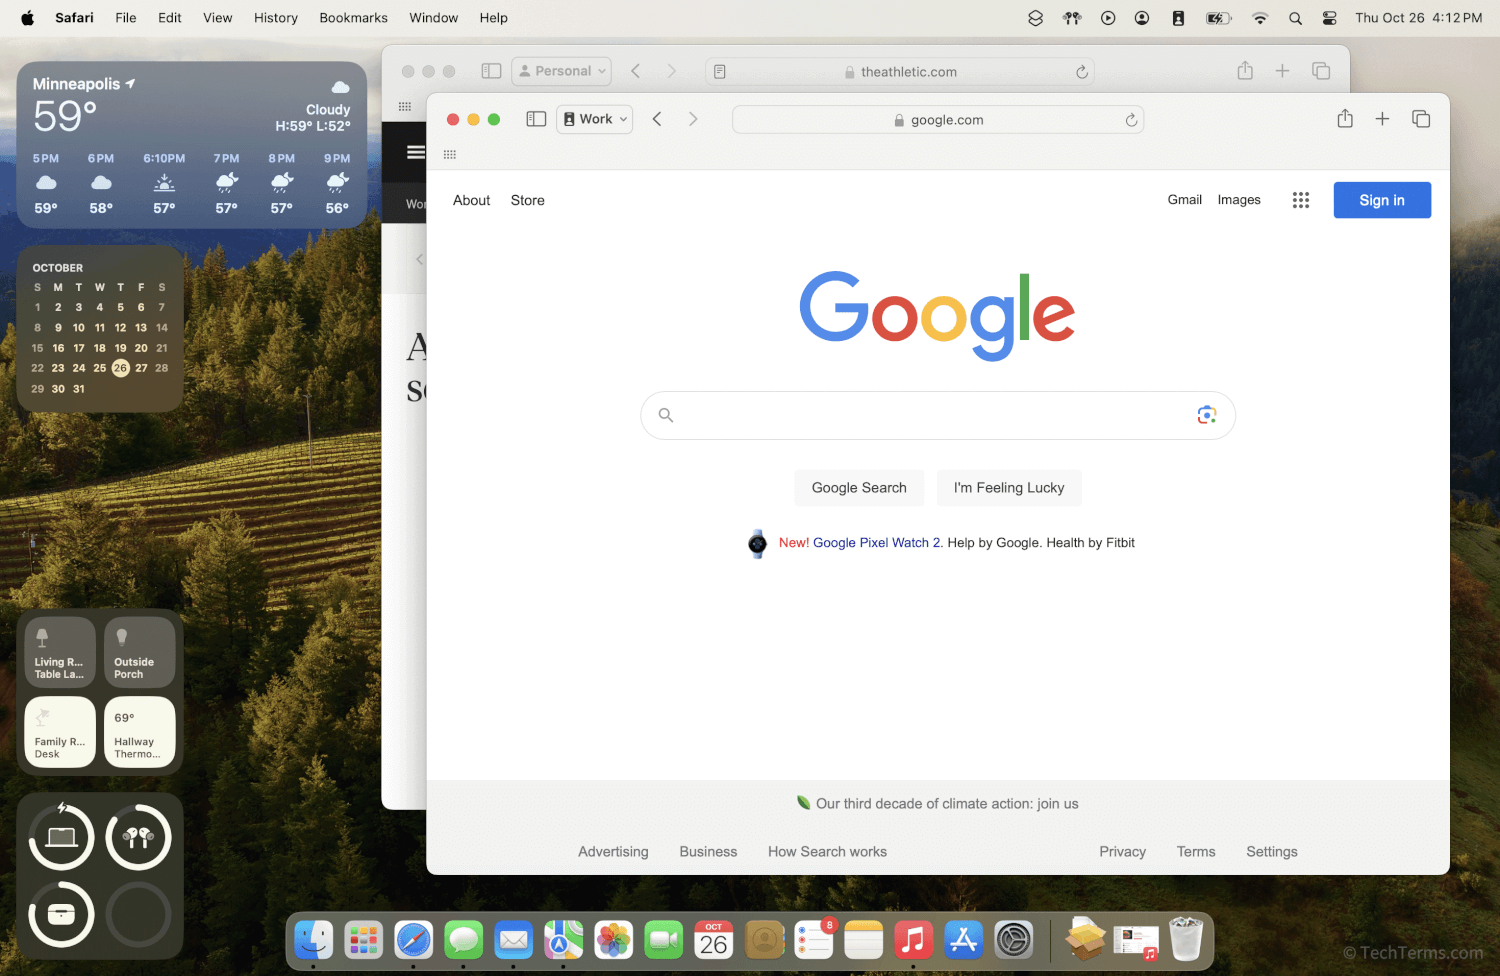Image resolution: width=1500 pixels, height=976 pixels.
Task: Click the Google Search button
Action: [859, 488]
